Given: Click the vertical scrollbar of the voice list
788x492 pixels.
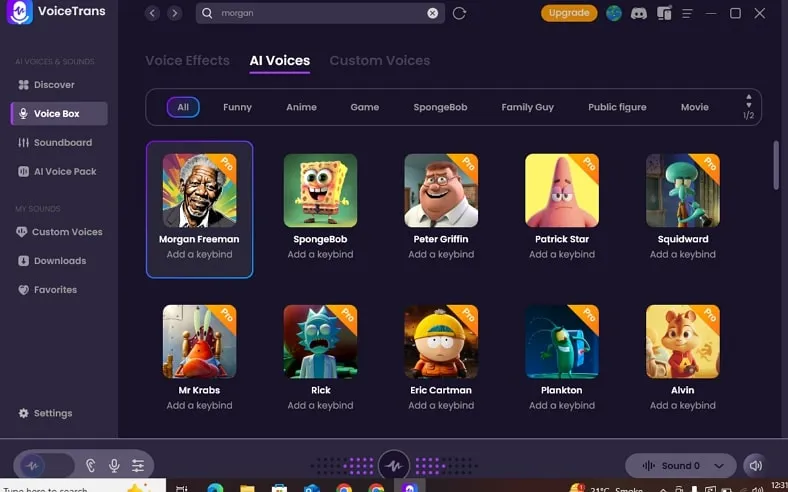Looking at the screenshot, I should 775,165.
